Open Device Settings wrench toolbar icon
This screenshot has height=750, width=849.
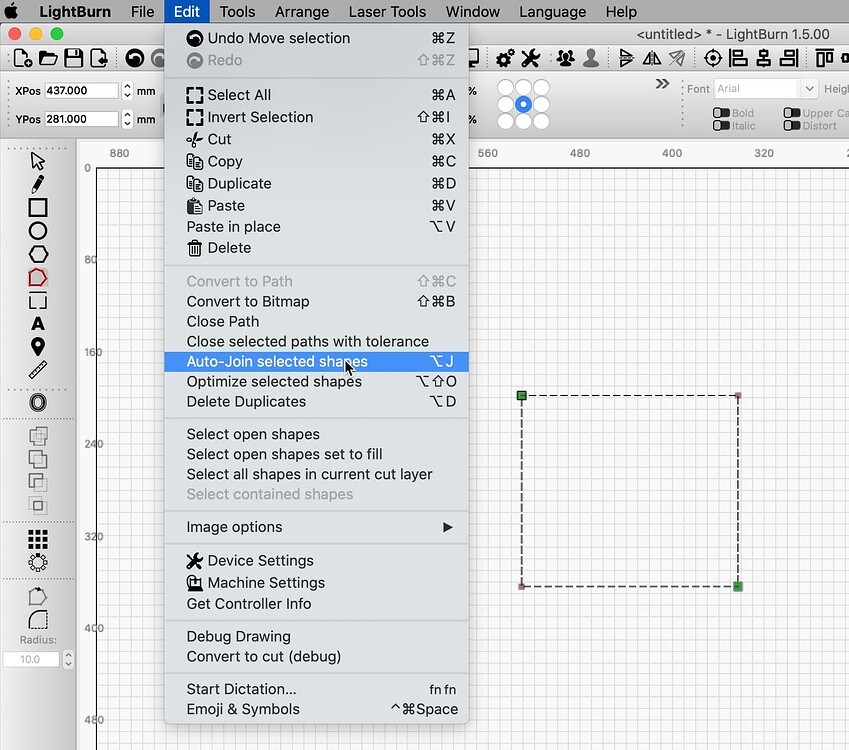pos(531,58)
